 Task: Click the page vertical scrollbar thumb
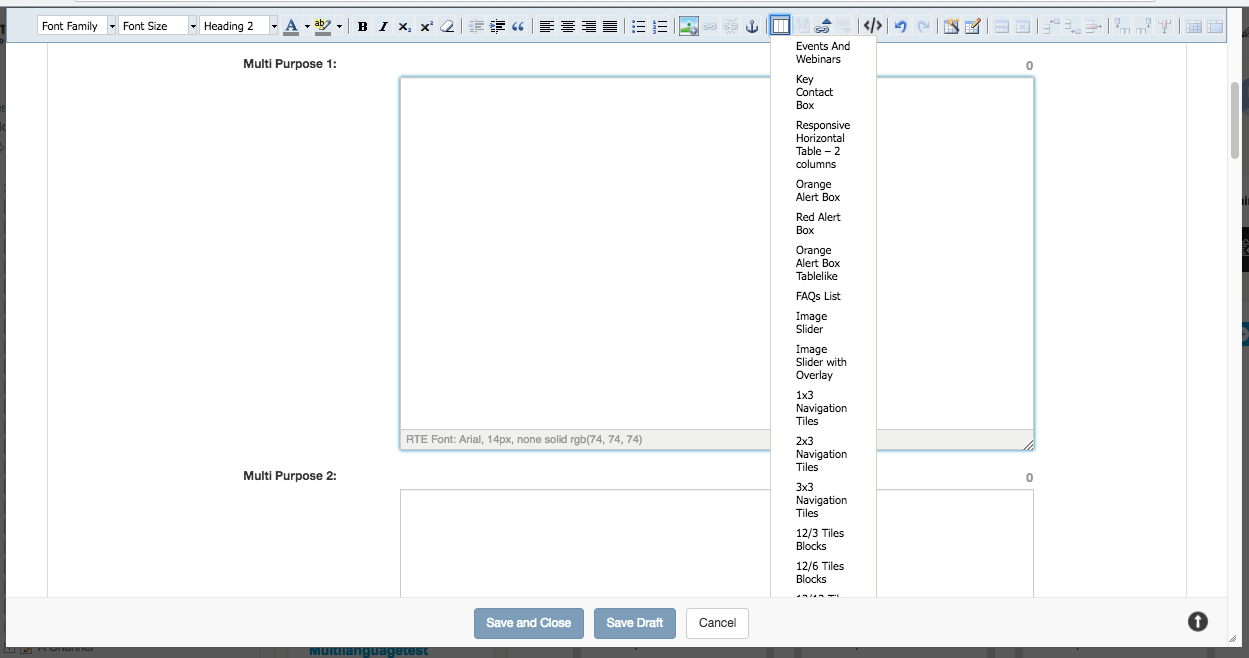1236,120
